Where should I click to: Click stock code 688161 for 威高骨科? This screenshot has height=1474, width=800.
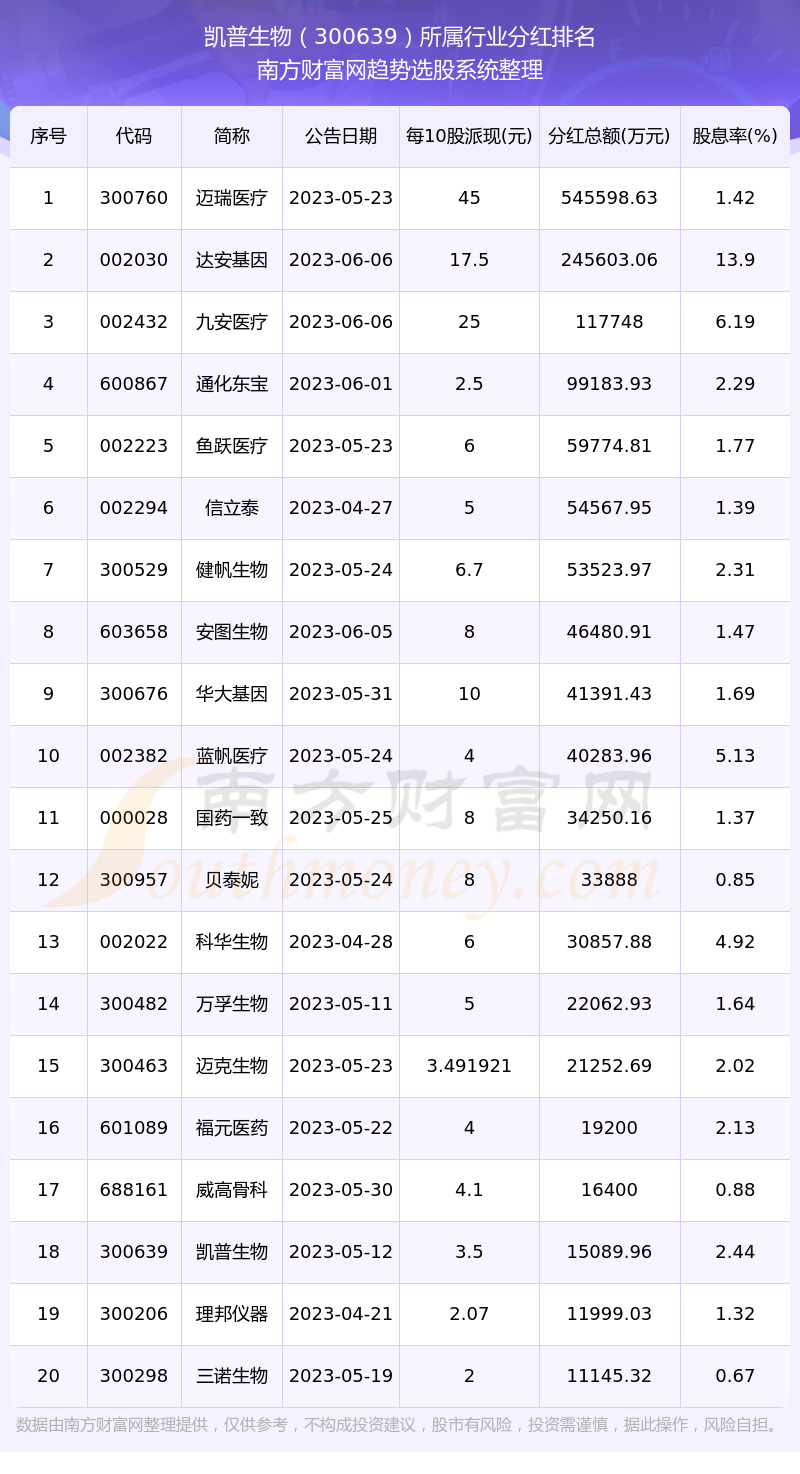(134, 1190)
